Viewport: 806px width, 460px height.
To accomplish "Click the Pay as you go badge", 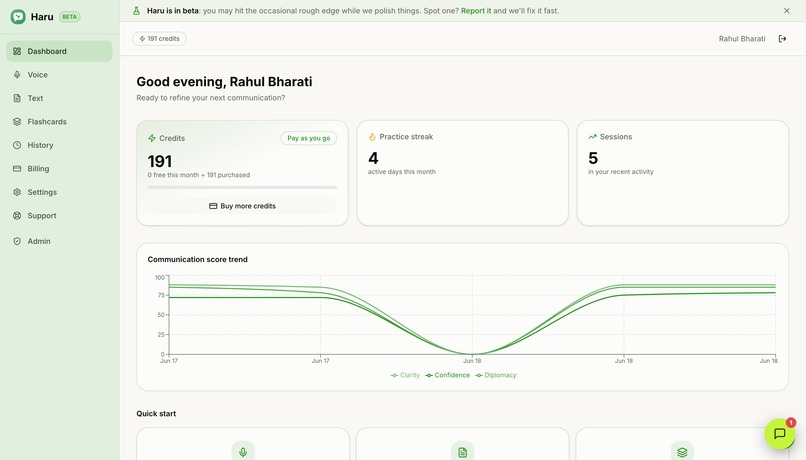I will (308, 138).
